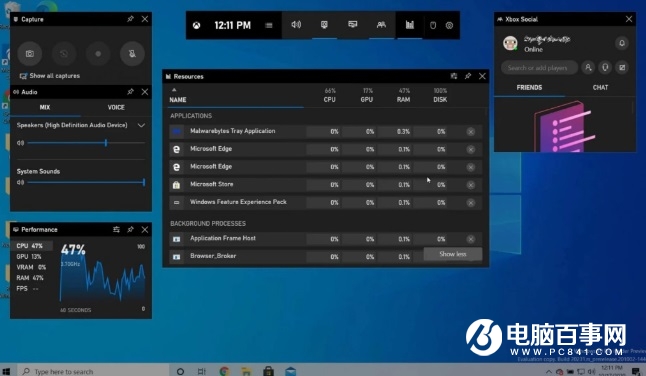Switch to the VOICE tab in Audio
646x376 pixels.
coord(116,107)
